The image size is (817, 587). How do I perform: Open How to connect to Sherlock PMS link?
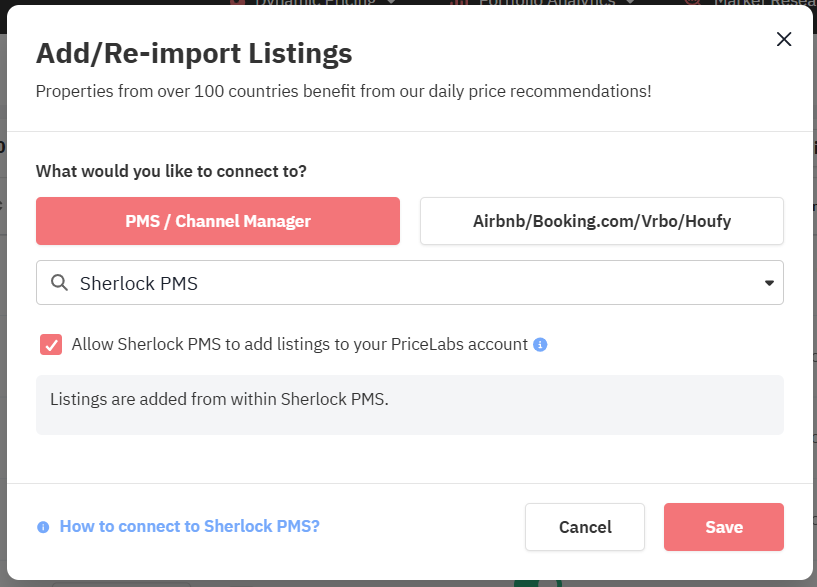pos(189,526)
